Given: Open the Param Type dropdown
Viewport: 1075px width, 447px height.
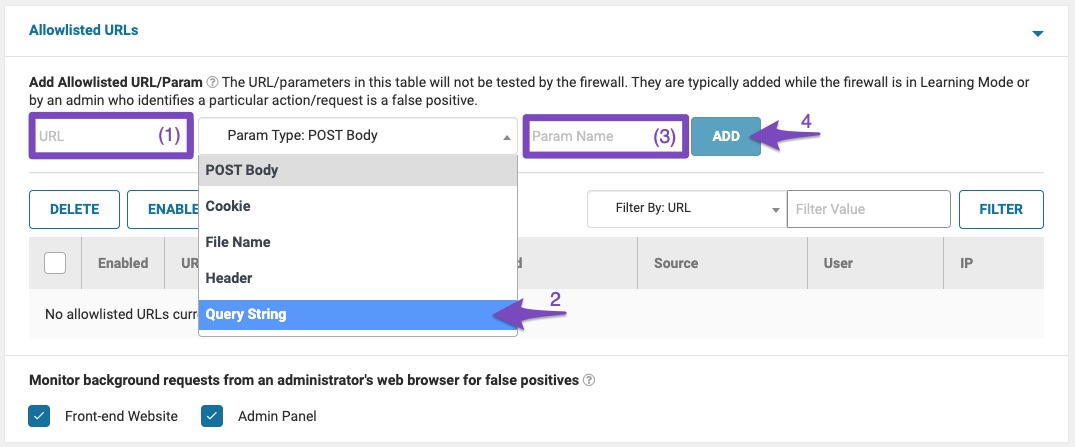Looking at the screenshot, I should coord(357,136).
